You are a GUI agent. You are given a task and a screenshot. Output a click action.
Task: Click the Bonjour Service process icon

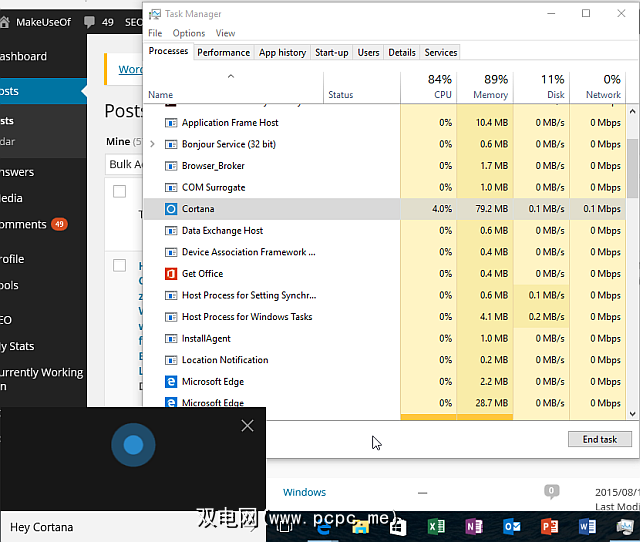tap(171, 144)
